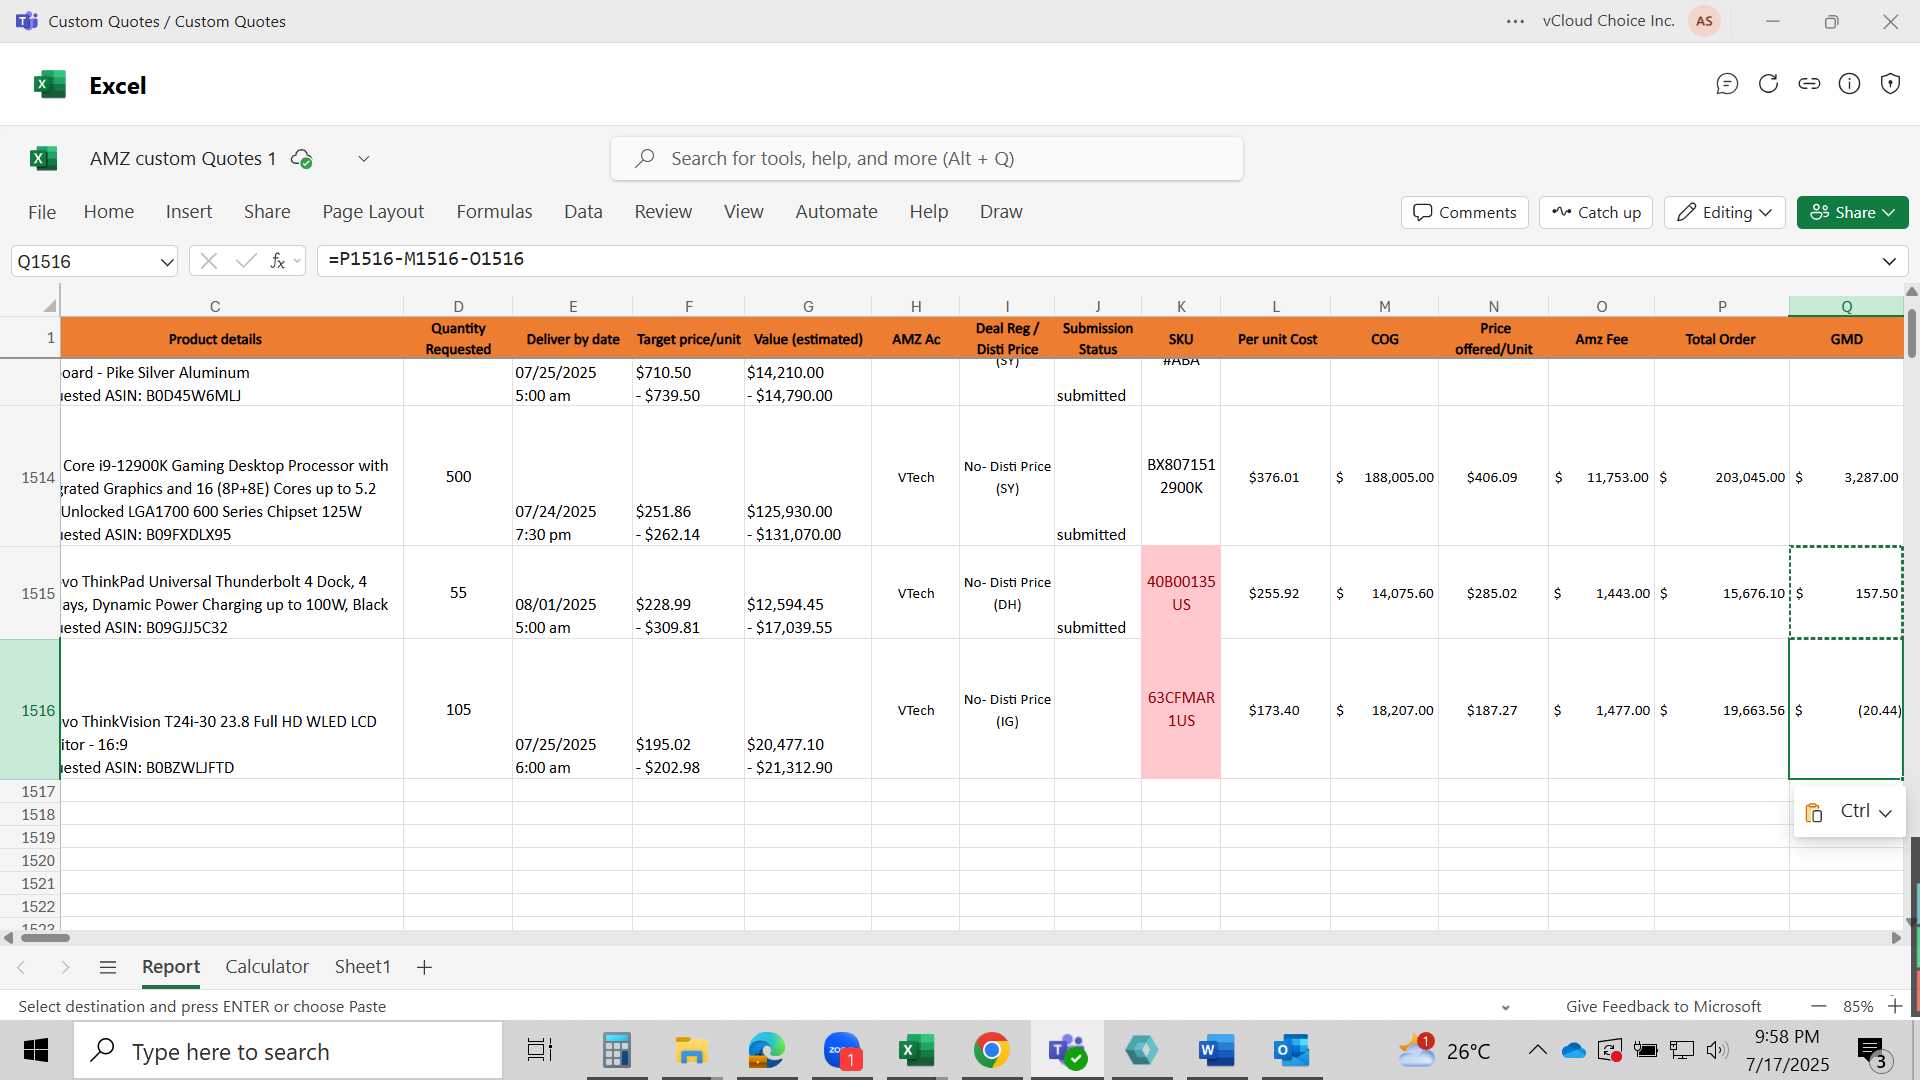
Task: Open the Home ribbon tab
Action: point(109,212)
